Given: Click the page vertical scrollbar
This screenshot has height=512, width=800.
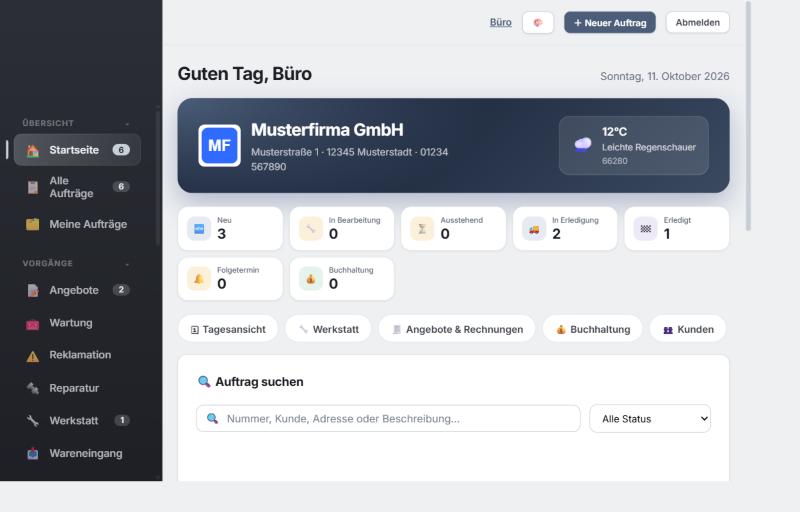Looking at the screenshot, I should click(748, 116).
